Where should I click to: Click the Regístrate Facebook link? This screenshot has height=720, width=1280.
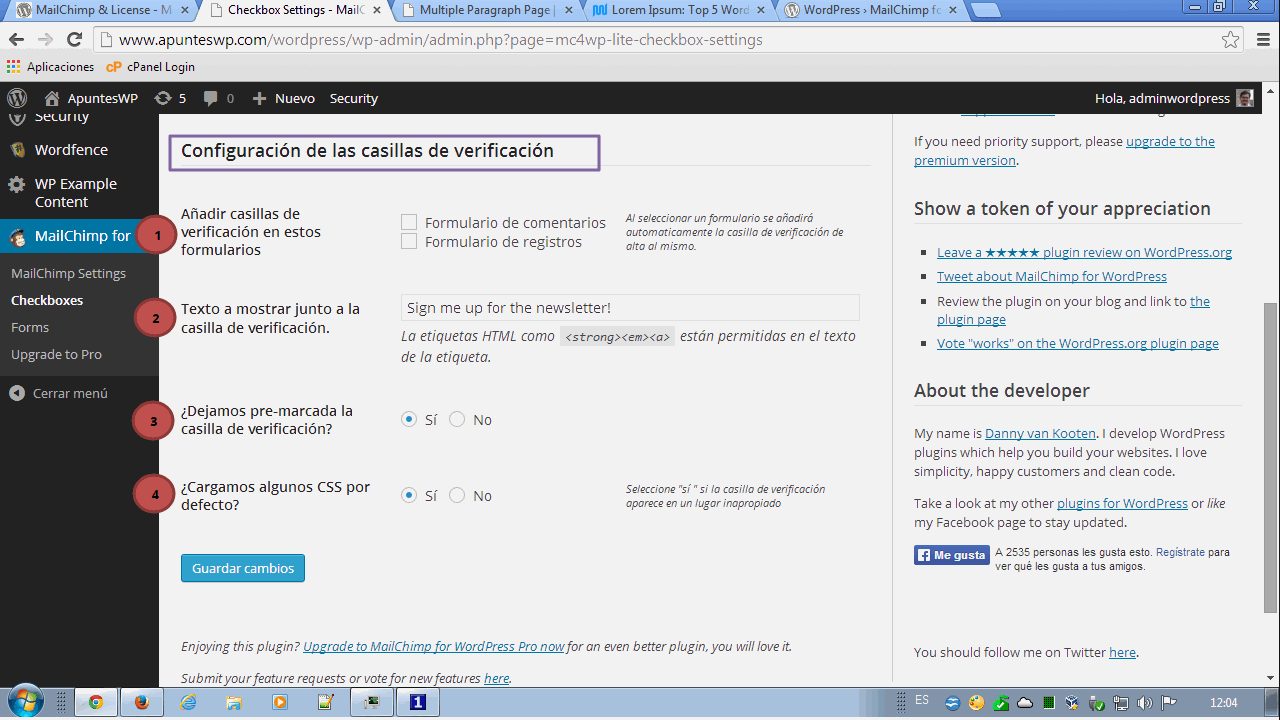(x=1180, y=552)
